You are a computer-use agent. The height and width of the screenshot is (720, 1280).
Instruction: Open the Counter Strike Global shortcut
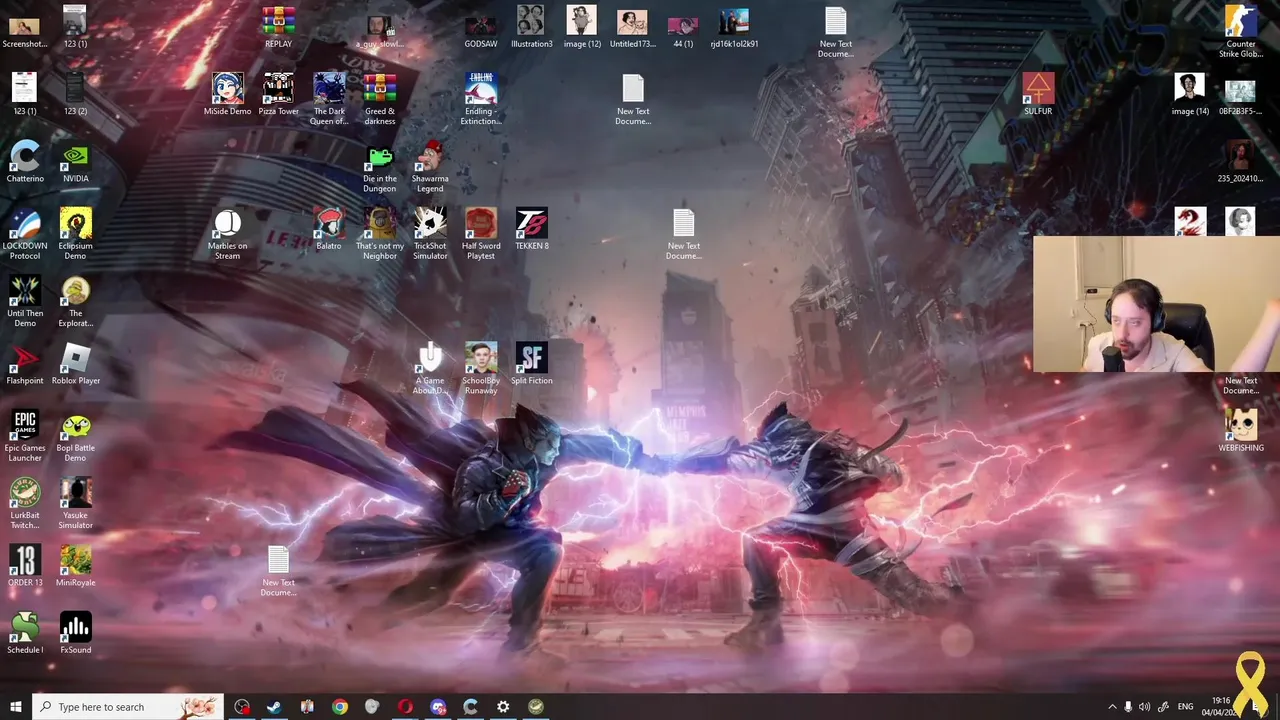pos(1241,32)
